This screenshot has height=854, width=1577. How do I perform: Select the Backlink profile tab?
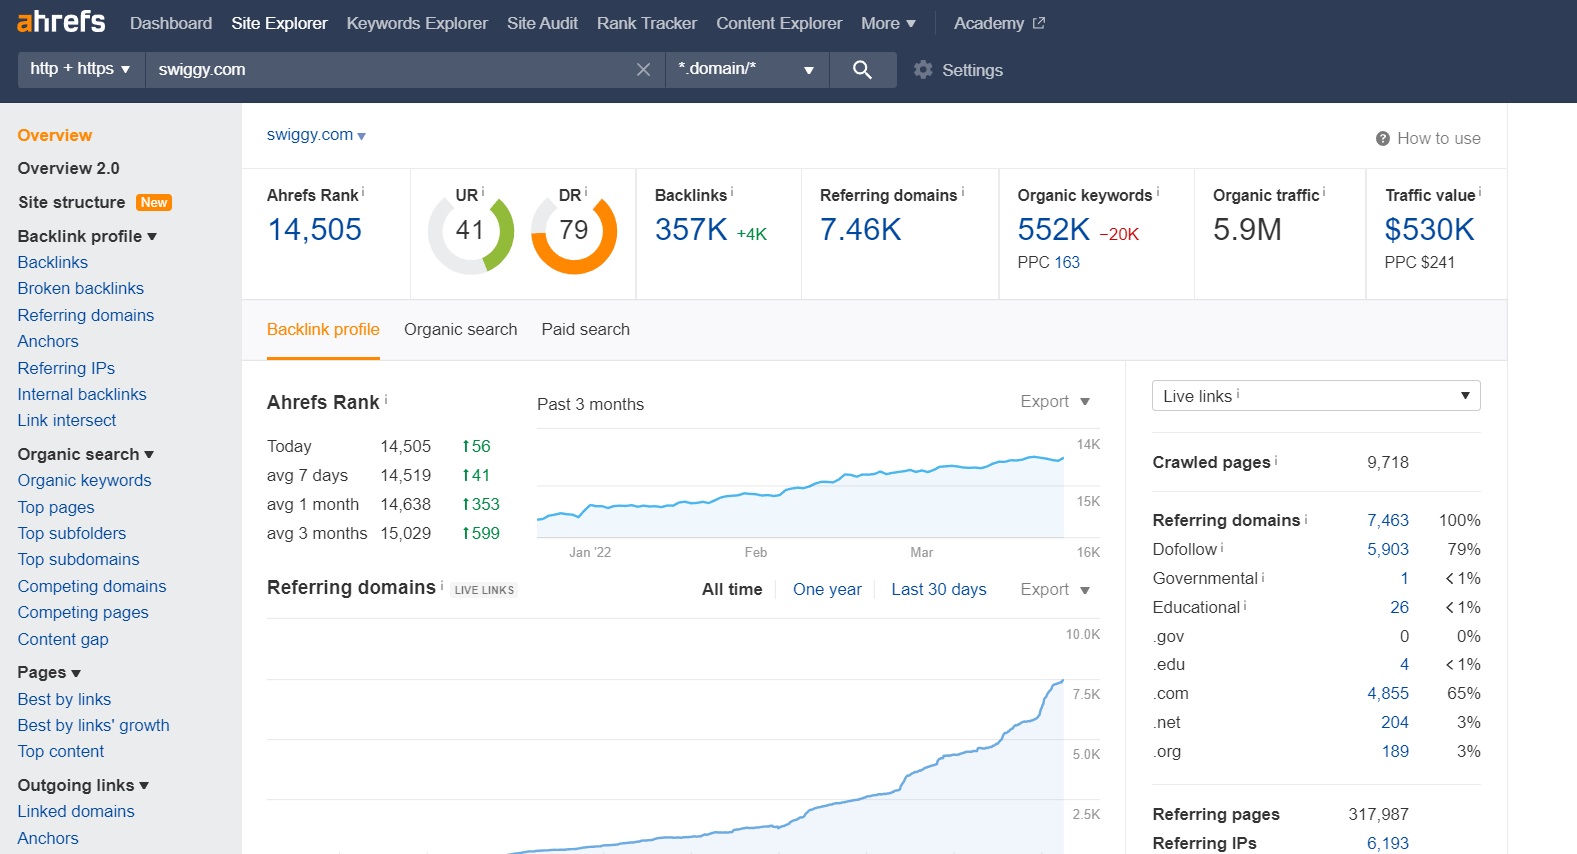pos(323,329)
